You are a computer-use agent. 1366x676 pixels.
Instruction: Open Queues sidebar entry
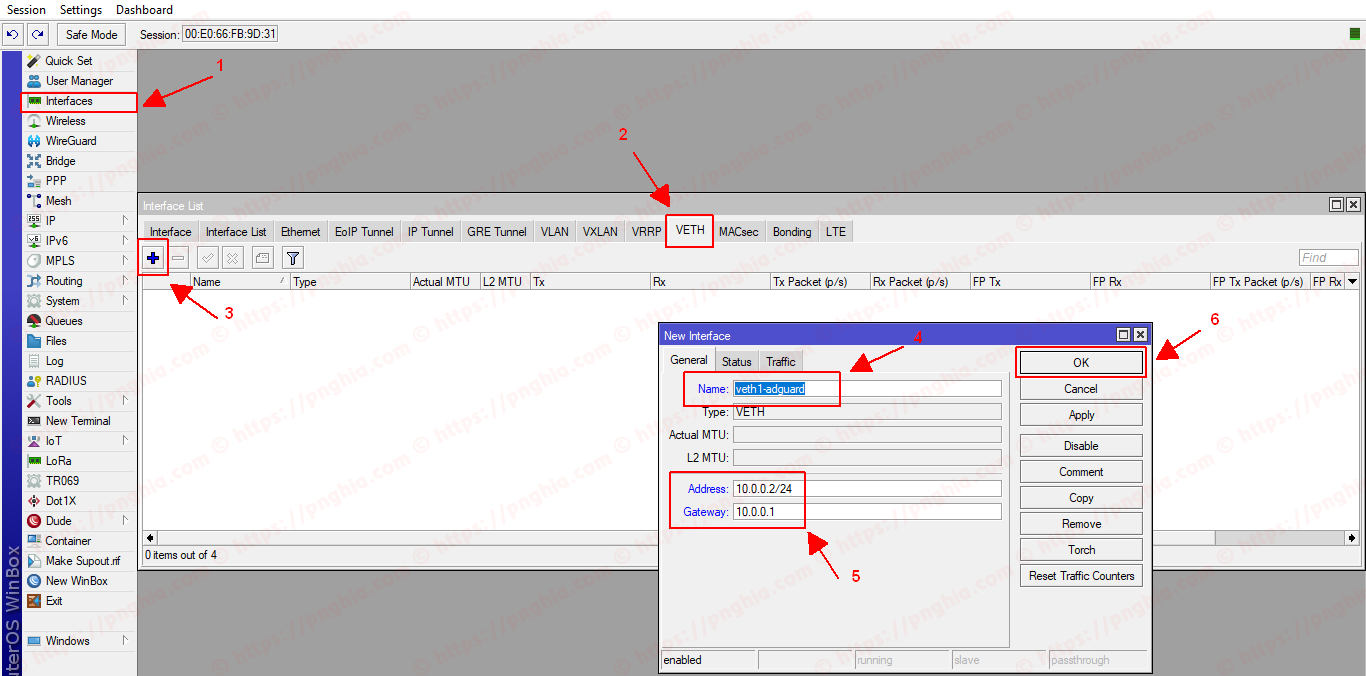pos(64,321)
